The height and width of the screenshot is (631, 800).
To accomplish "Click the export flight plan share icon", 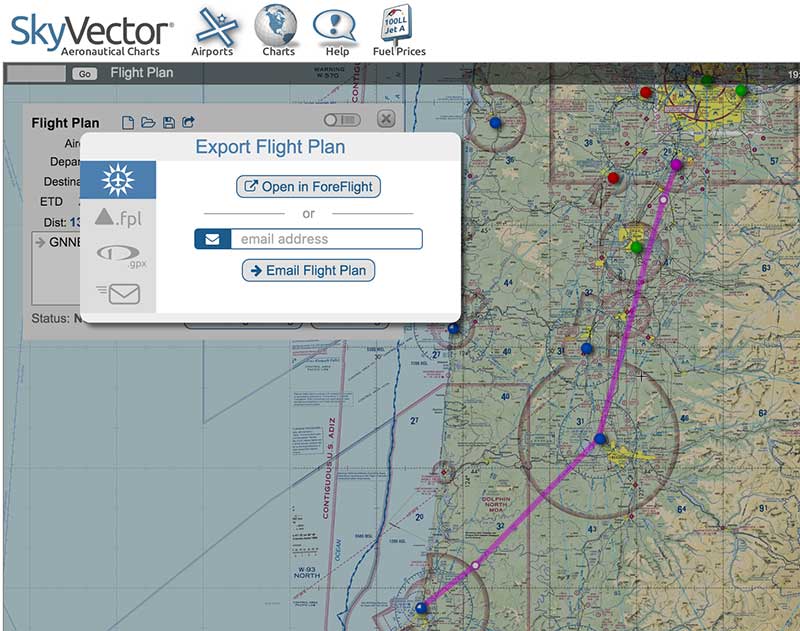I will [x=188, y=122].
